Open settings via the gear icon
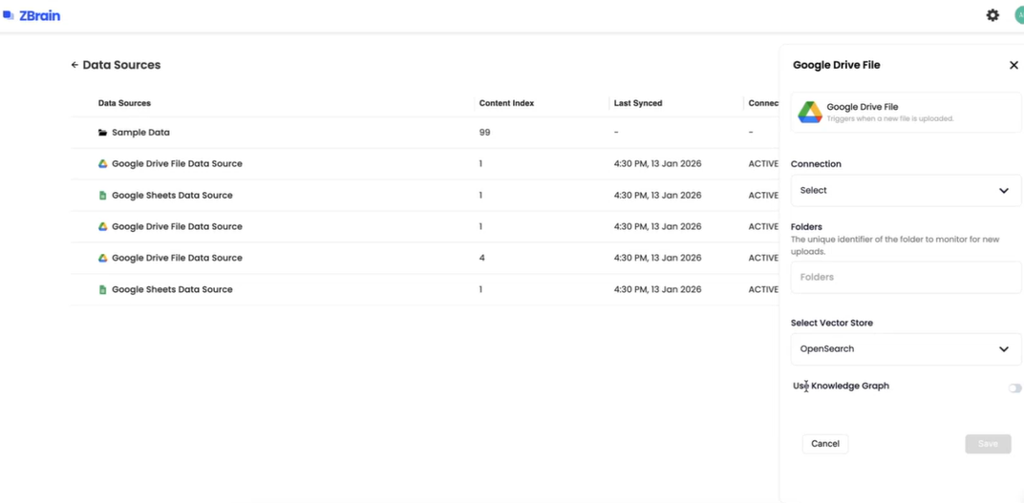The image size is (1024, 503). pos(992,15)
